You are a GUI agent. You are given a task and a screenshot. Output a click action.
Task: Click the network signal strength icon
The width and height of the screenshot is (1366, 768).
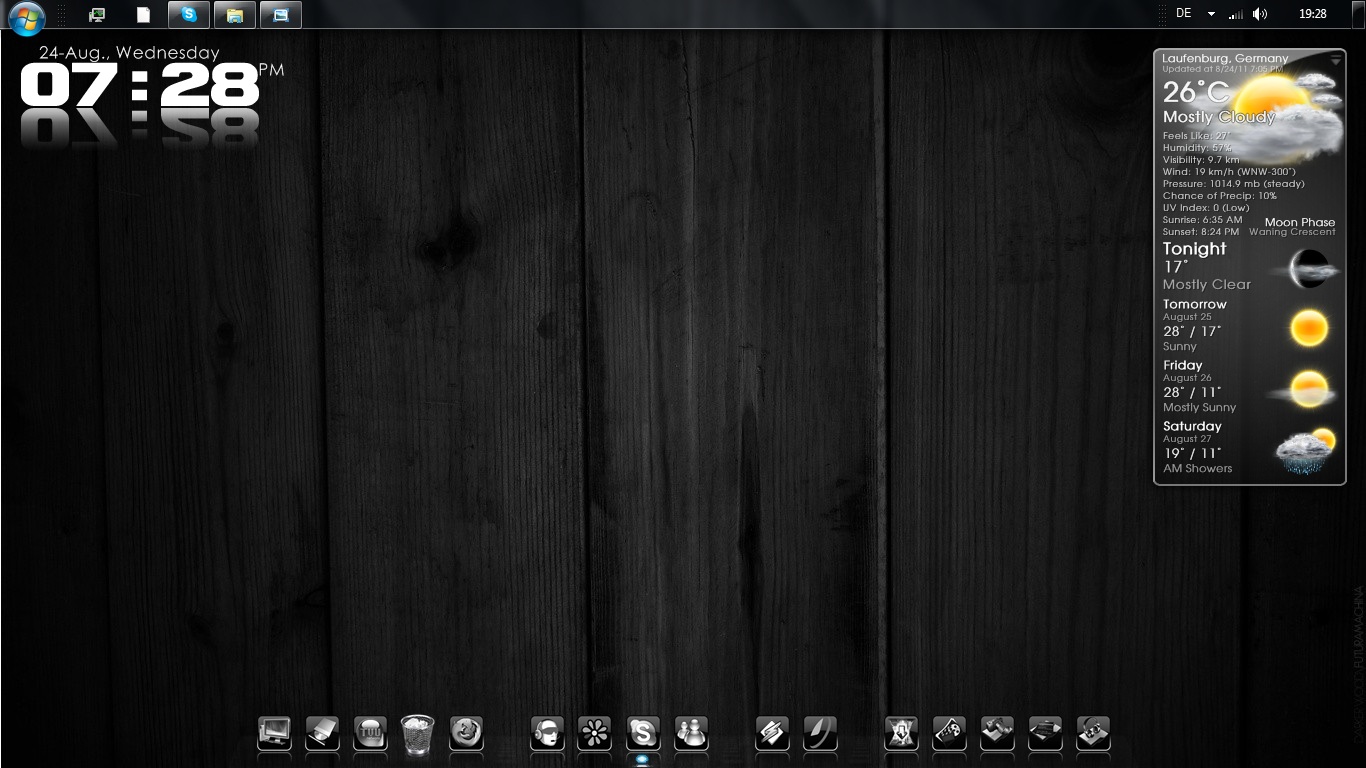coord(1236,14)
